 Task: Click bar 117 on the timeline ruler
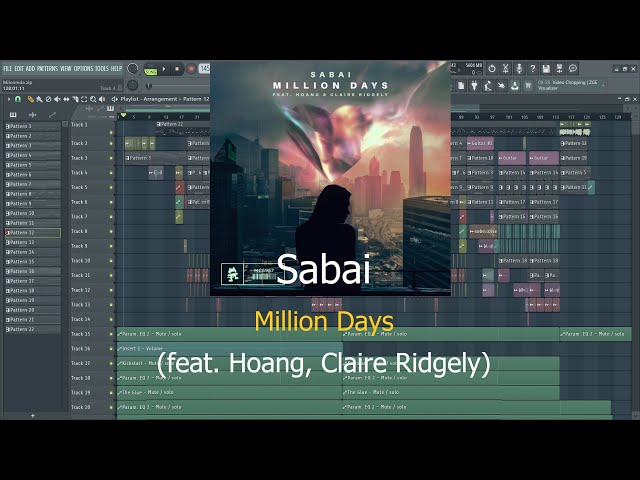[x=571, y=117]
